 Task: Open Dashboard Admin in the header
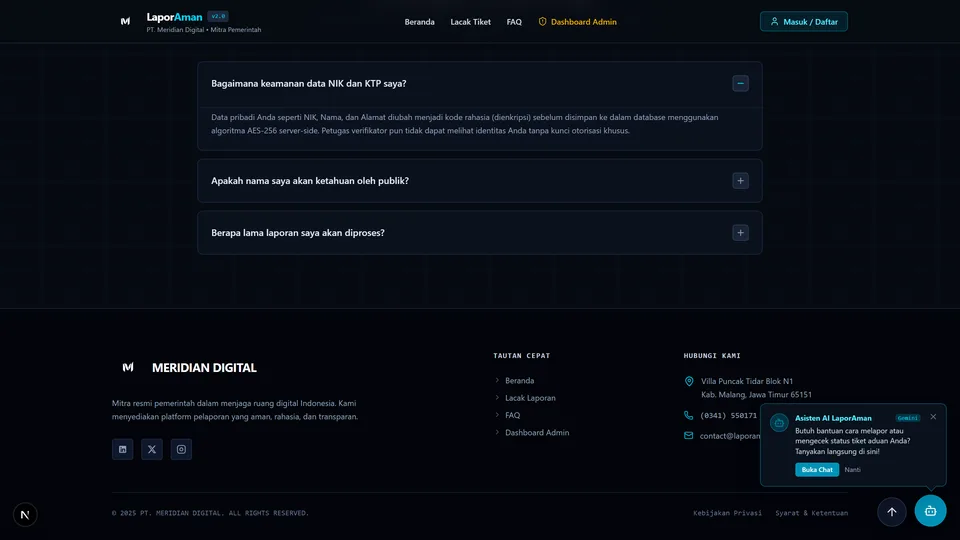[x=577, y=22]
